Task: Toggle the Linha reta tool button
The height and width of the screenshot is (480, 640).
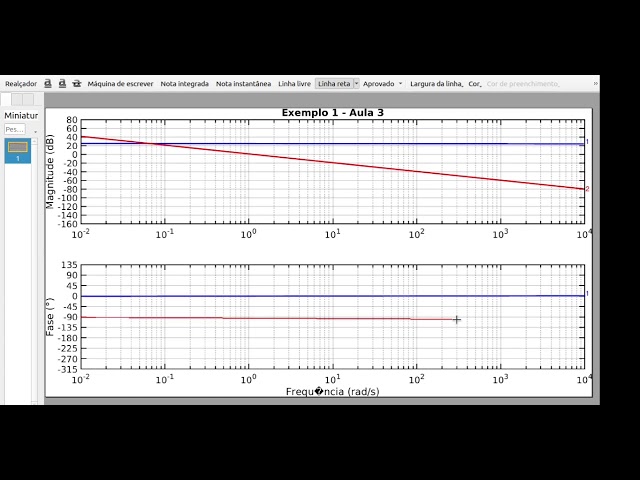Action: pyautogui.click(x=334, y=84)
